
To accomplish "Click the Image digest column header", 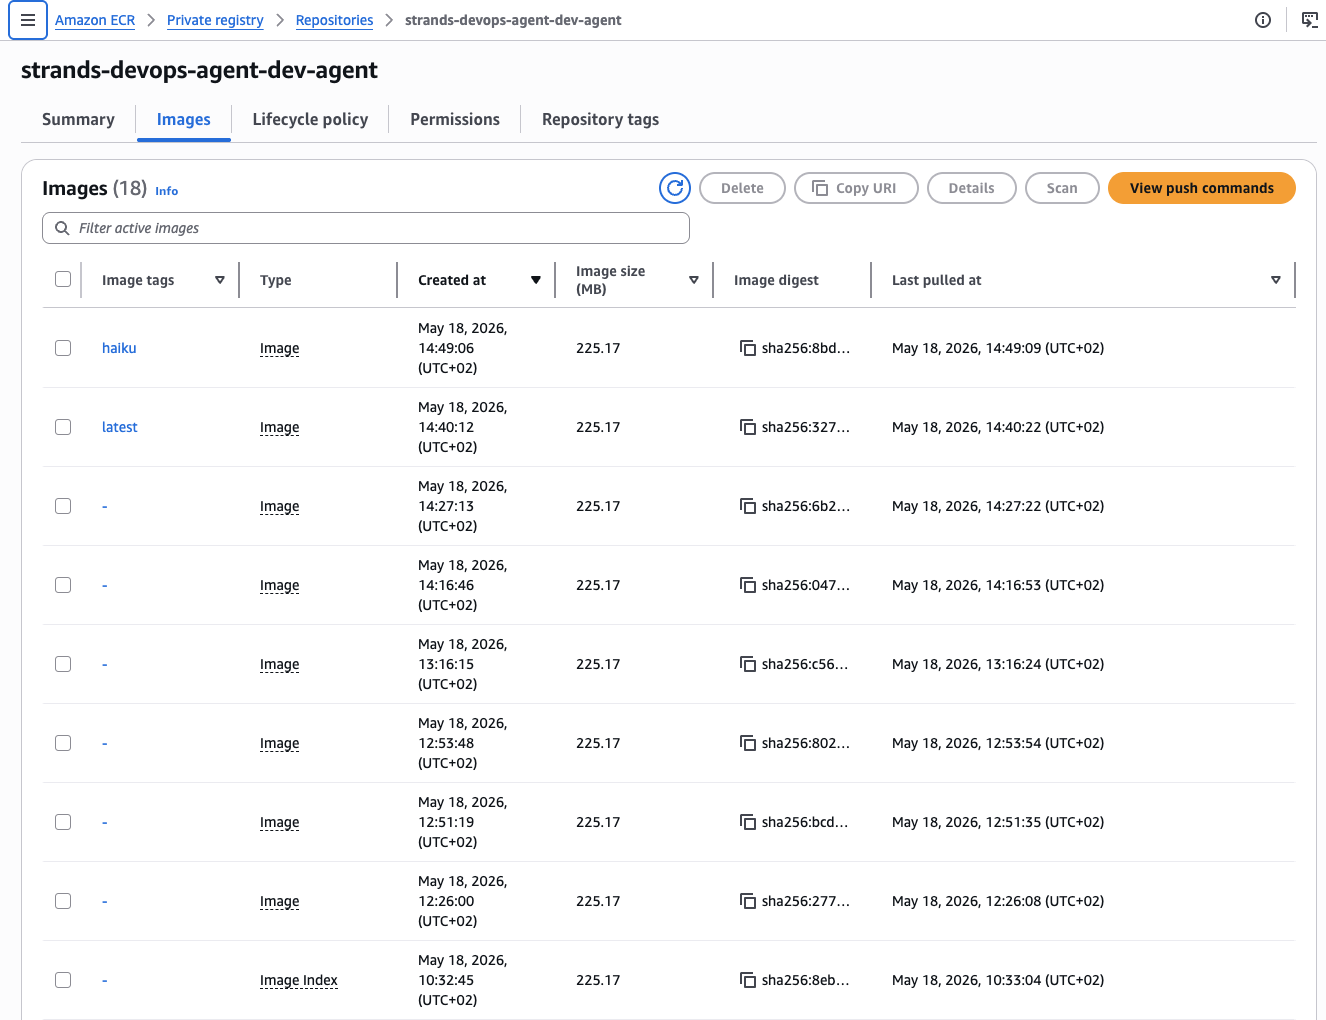I will click(x=776, y=280).
